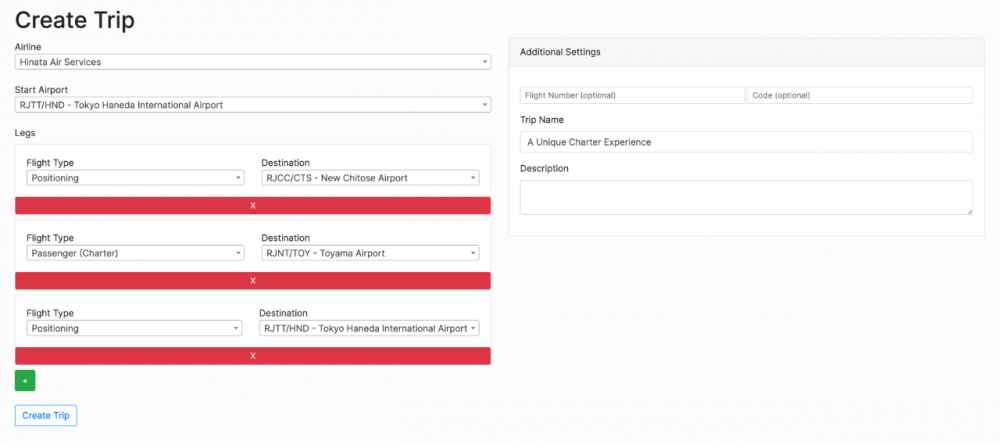The height and width of the screenshot is (441, 1000).
Task: Open the Passenger (Charter) flight type dropdown
Action: tap(135, 253)
